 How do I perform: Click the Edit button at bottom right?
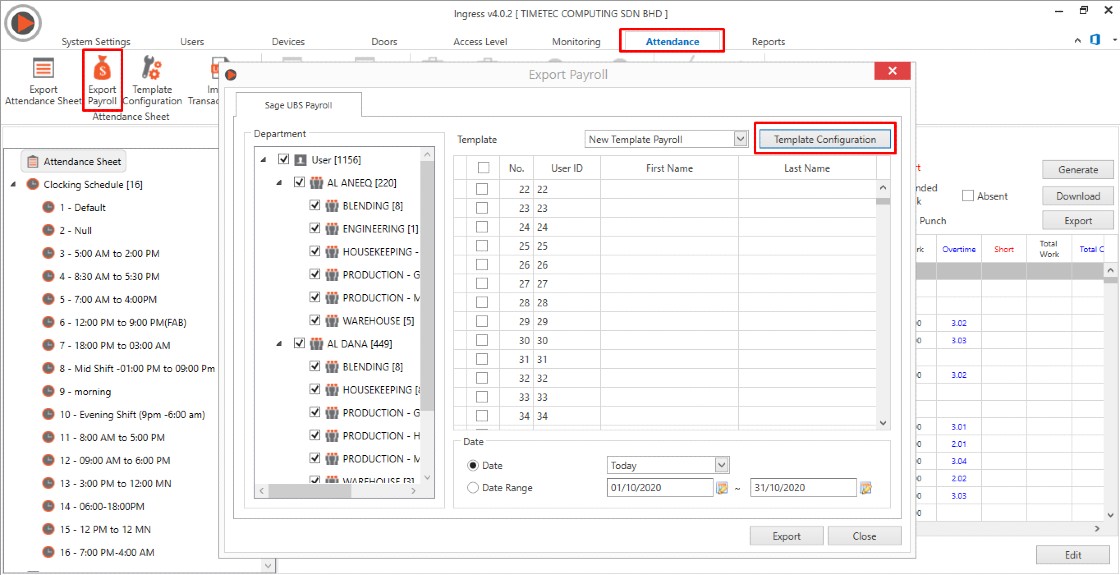pyautogui.click(x=1071, y=555)
